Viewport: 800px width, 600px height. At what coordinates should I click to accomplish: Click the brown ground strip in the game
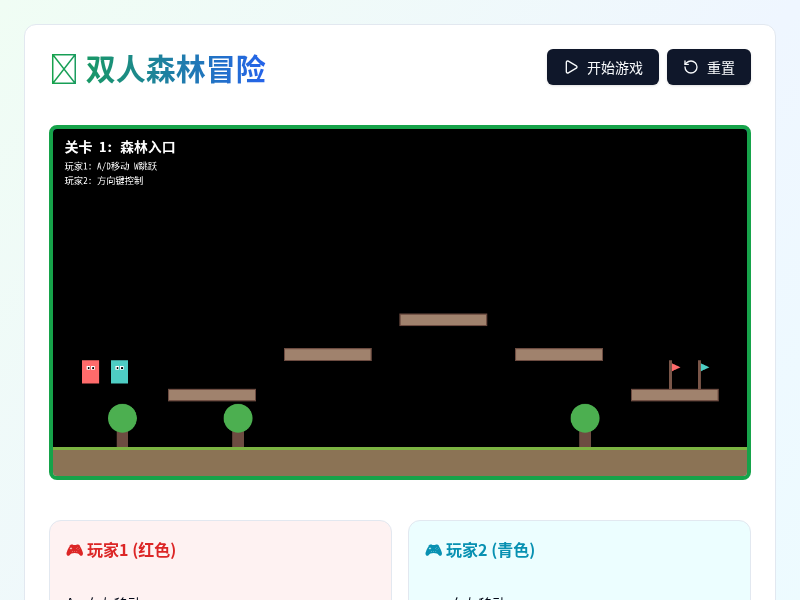coord(400,463)
